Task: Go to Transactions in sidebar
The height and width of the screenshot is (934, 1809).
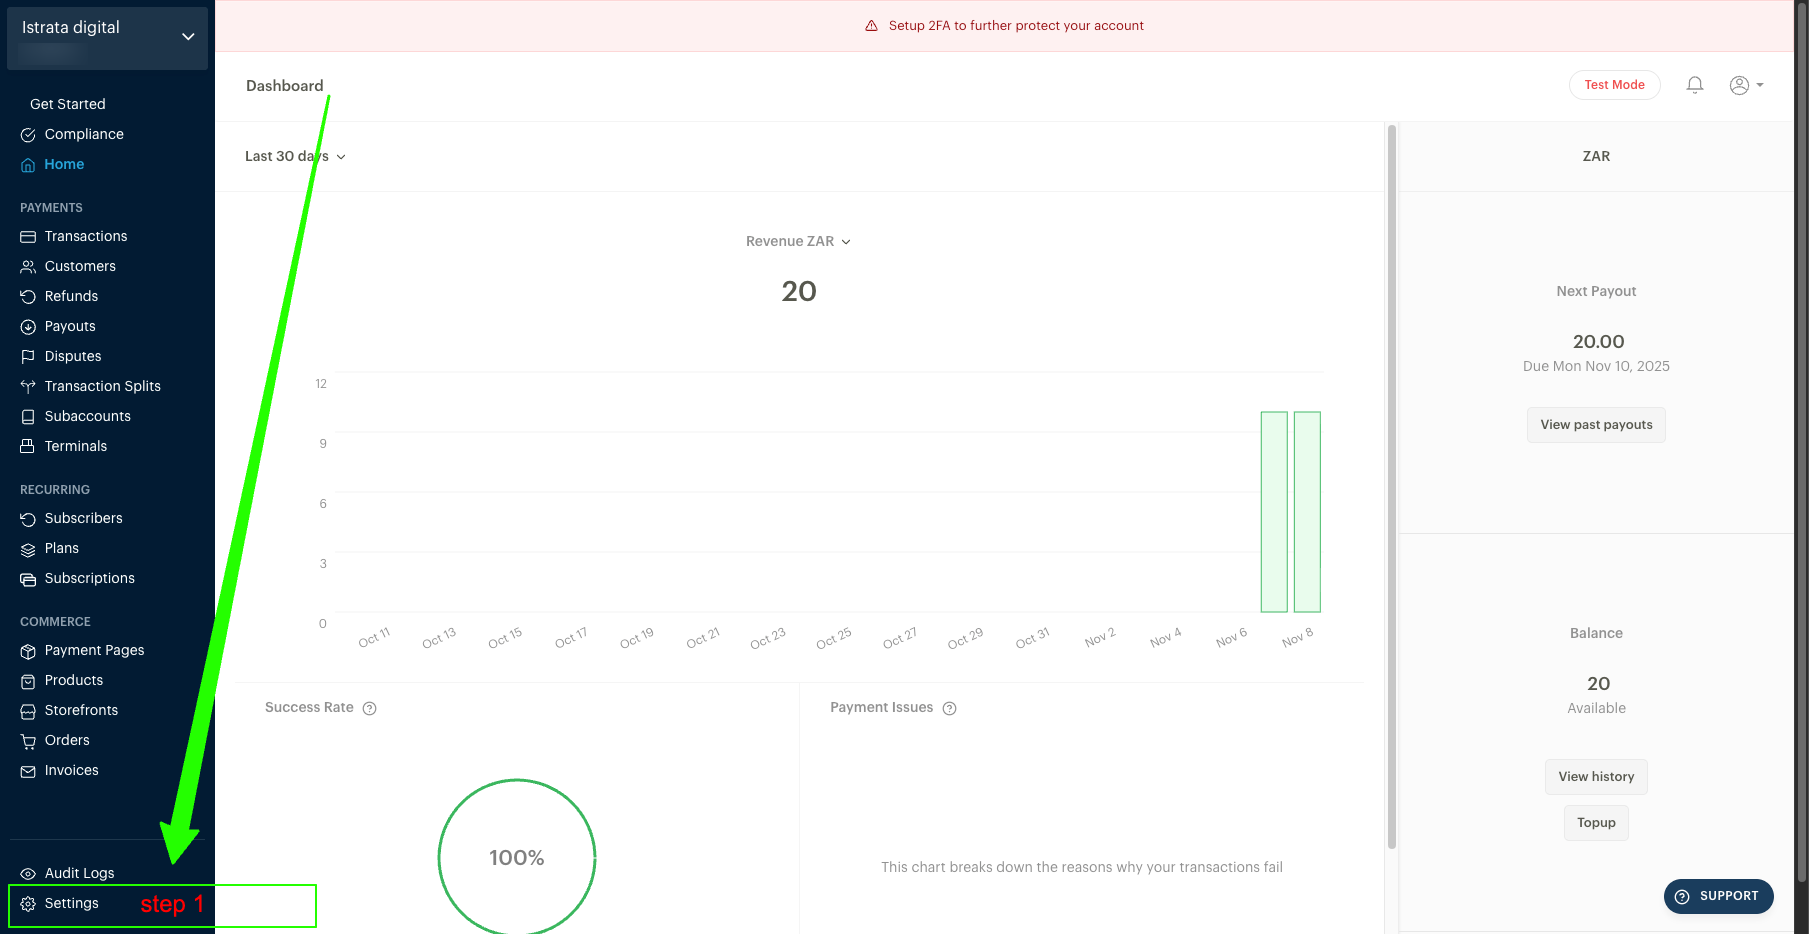Action: 86,237
